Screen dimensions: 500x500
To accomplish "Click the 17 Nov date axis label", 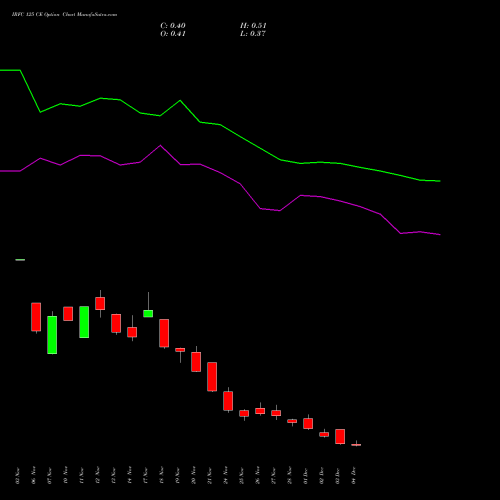I will click(146, 475).
